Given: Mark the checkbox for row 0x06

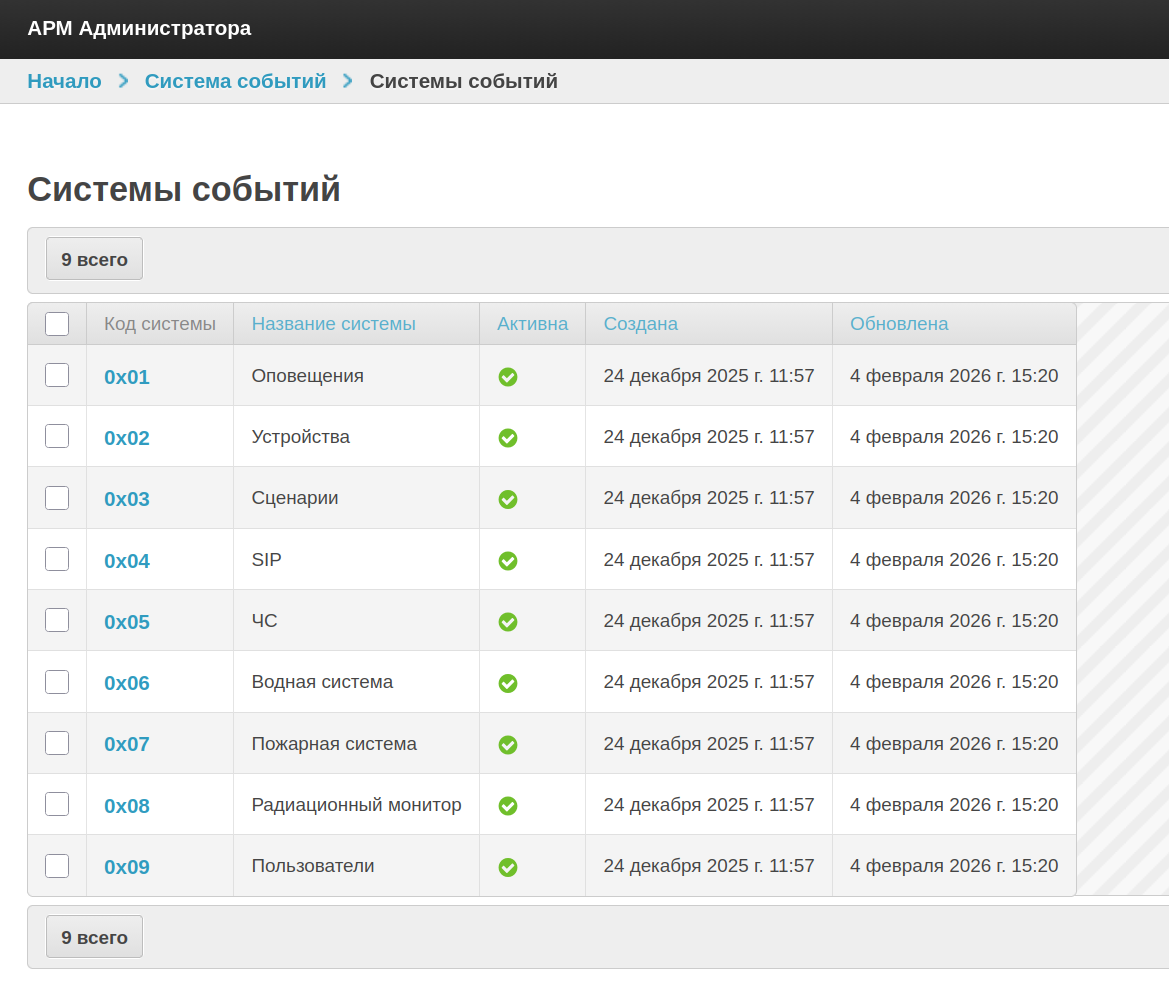Looking at the screenshot, I should point(57,682).
